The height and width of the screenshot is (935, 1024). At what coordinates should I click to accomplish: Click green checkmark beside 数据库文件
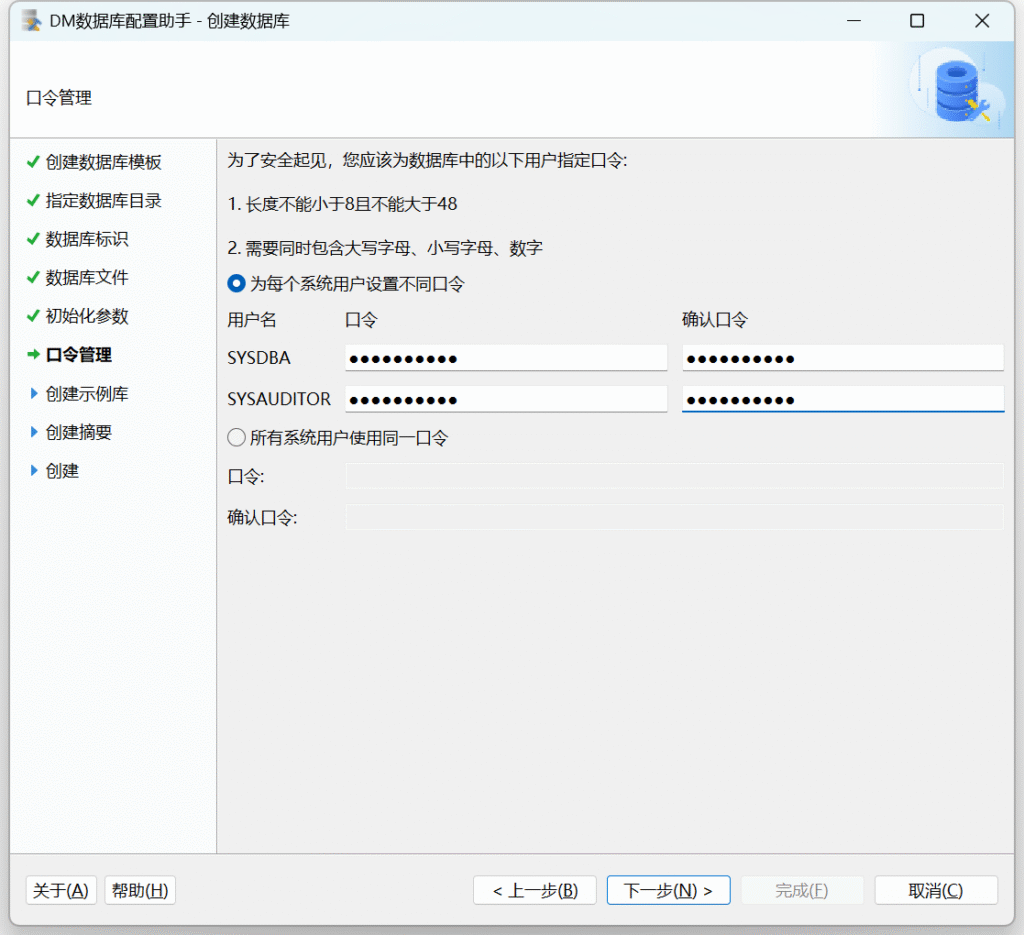click(x=34, y=278)
